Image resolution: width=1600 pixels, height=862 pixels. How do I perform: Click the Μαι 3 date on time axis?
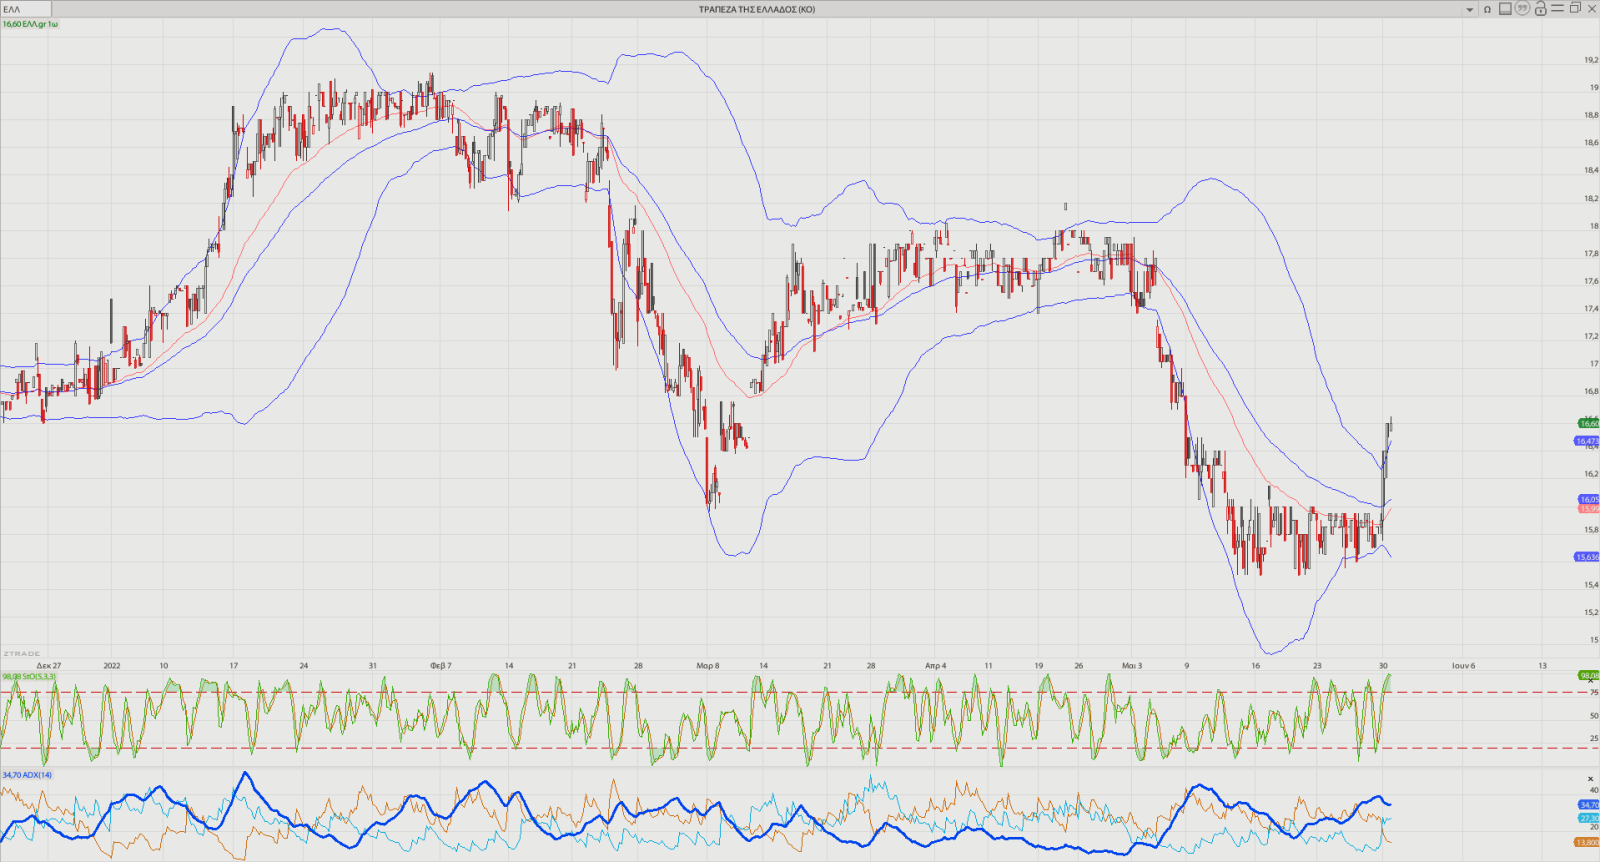pos(1132,665)
